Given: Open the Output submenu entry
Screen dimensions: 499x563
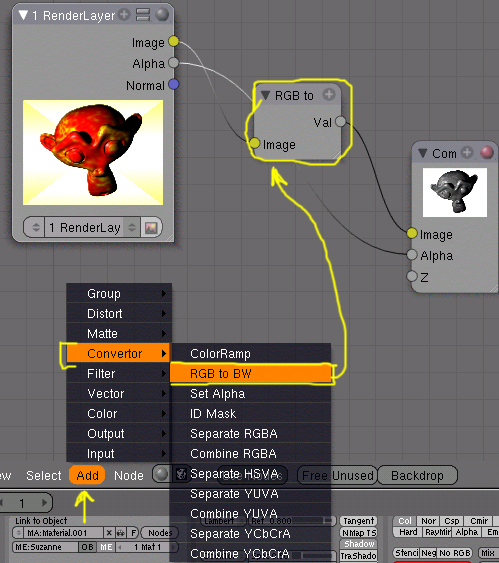Looking at the screenshot, I should coord(119,433).
